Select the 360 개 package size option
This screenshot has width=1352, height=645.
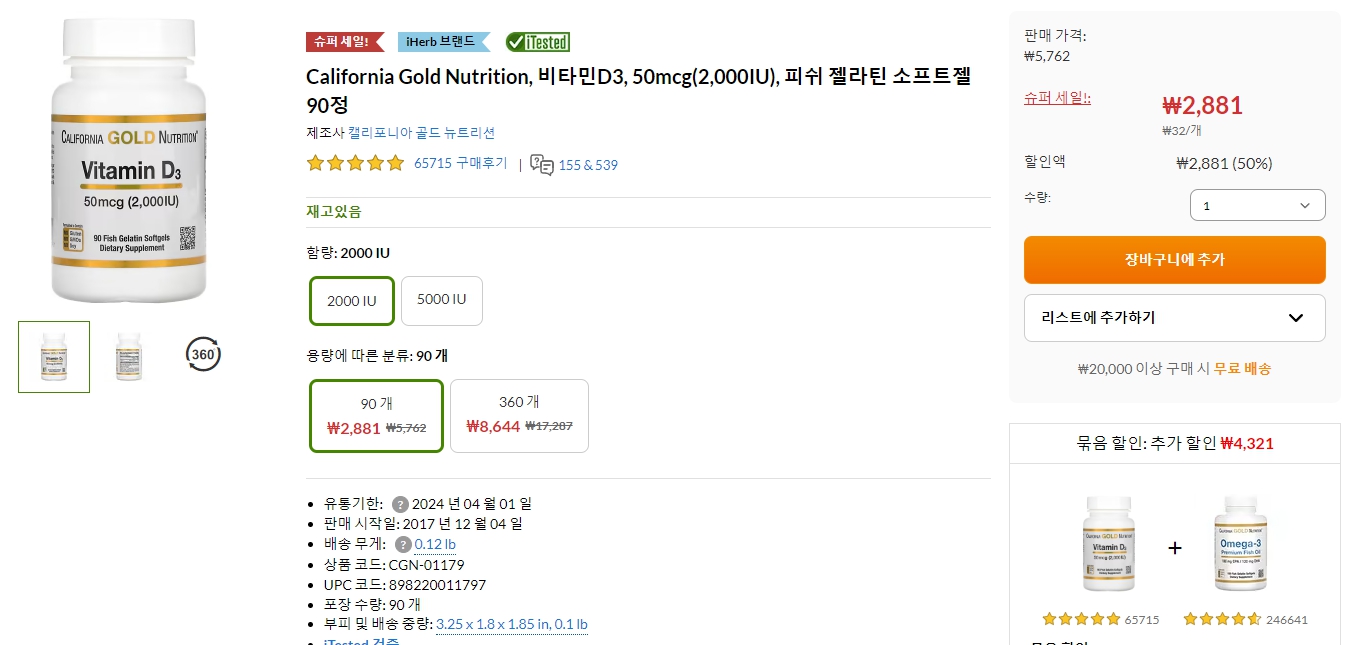[519, 415]
